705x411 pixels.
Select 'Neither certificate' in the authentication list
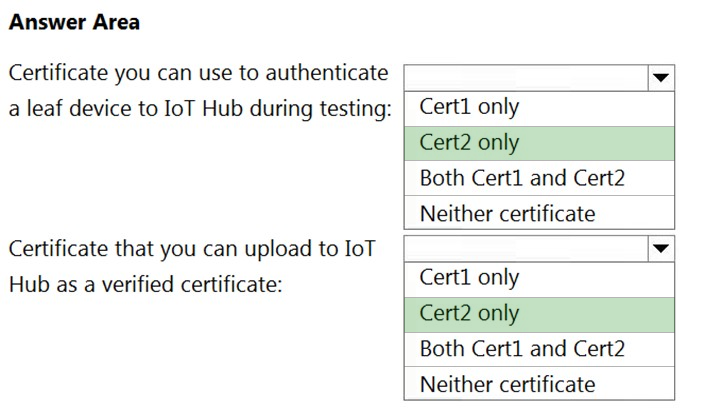click(x=539, y=213)
